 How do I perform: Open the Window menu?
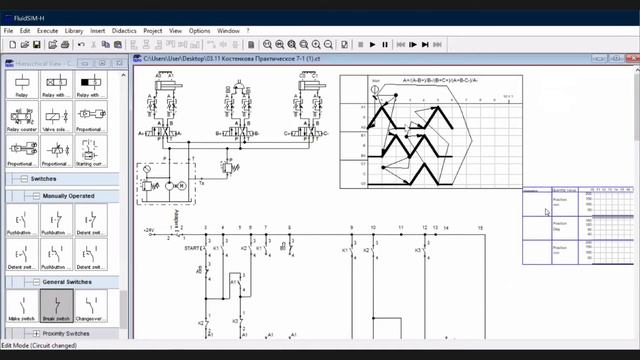point(228,31)
